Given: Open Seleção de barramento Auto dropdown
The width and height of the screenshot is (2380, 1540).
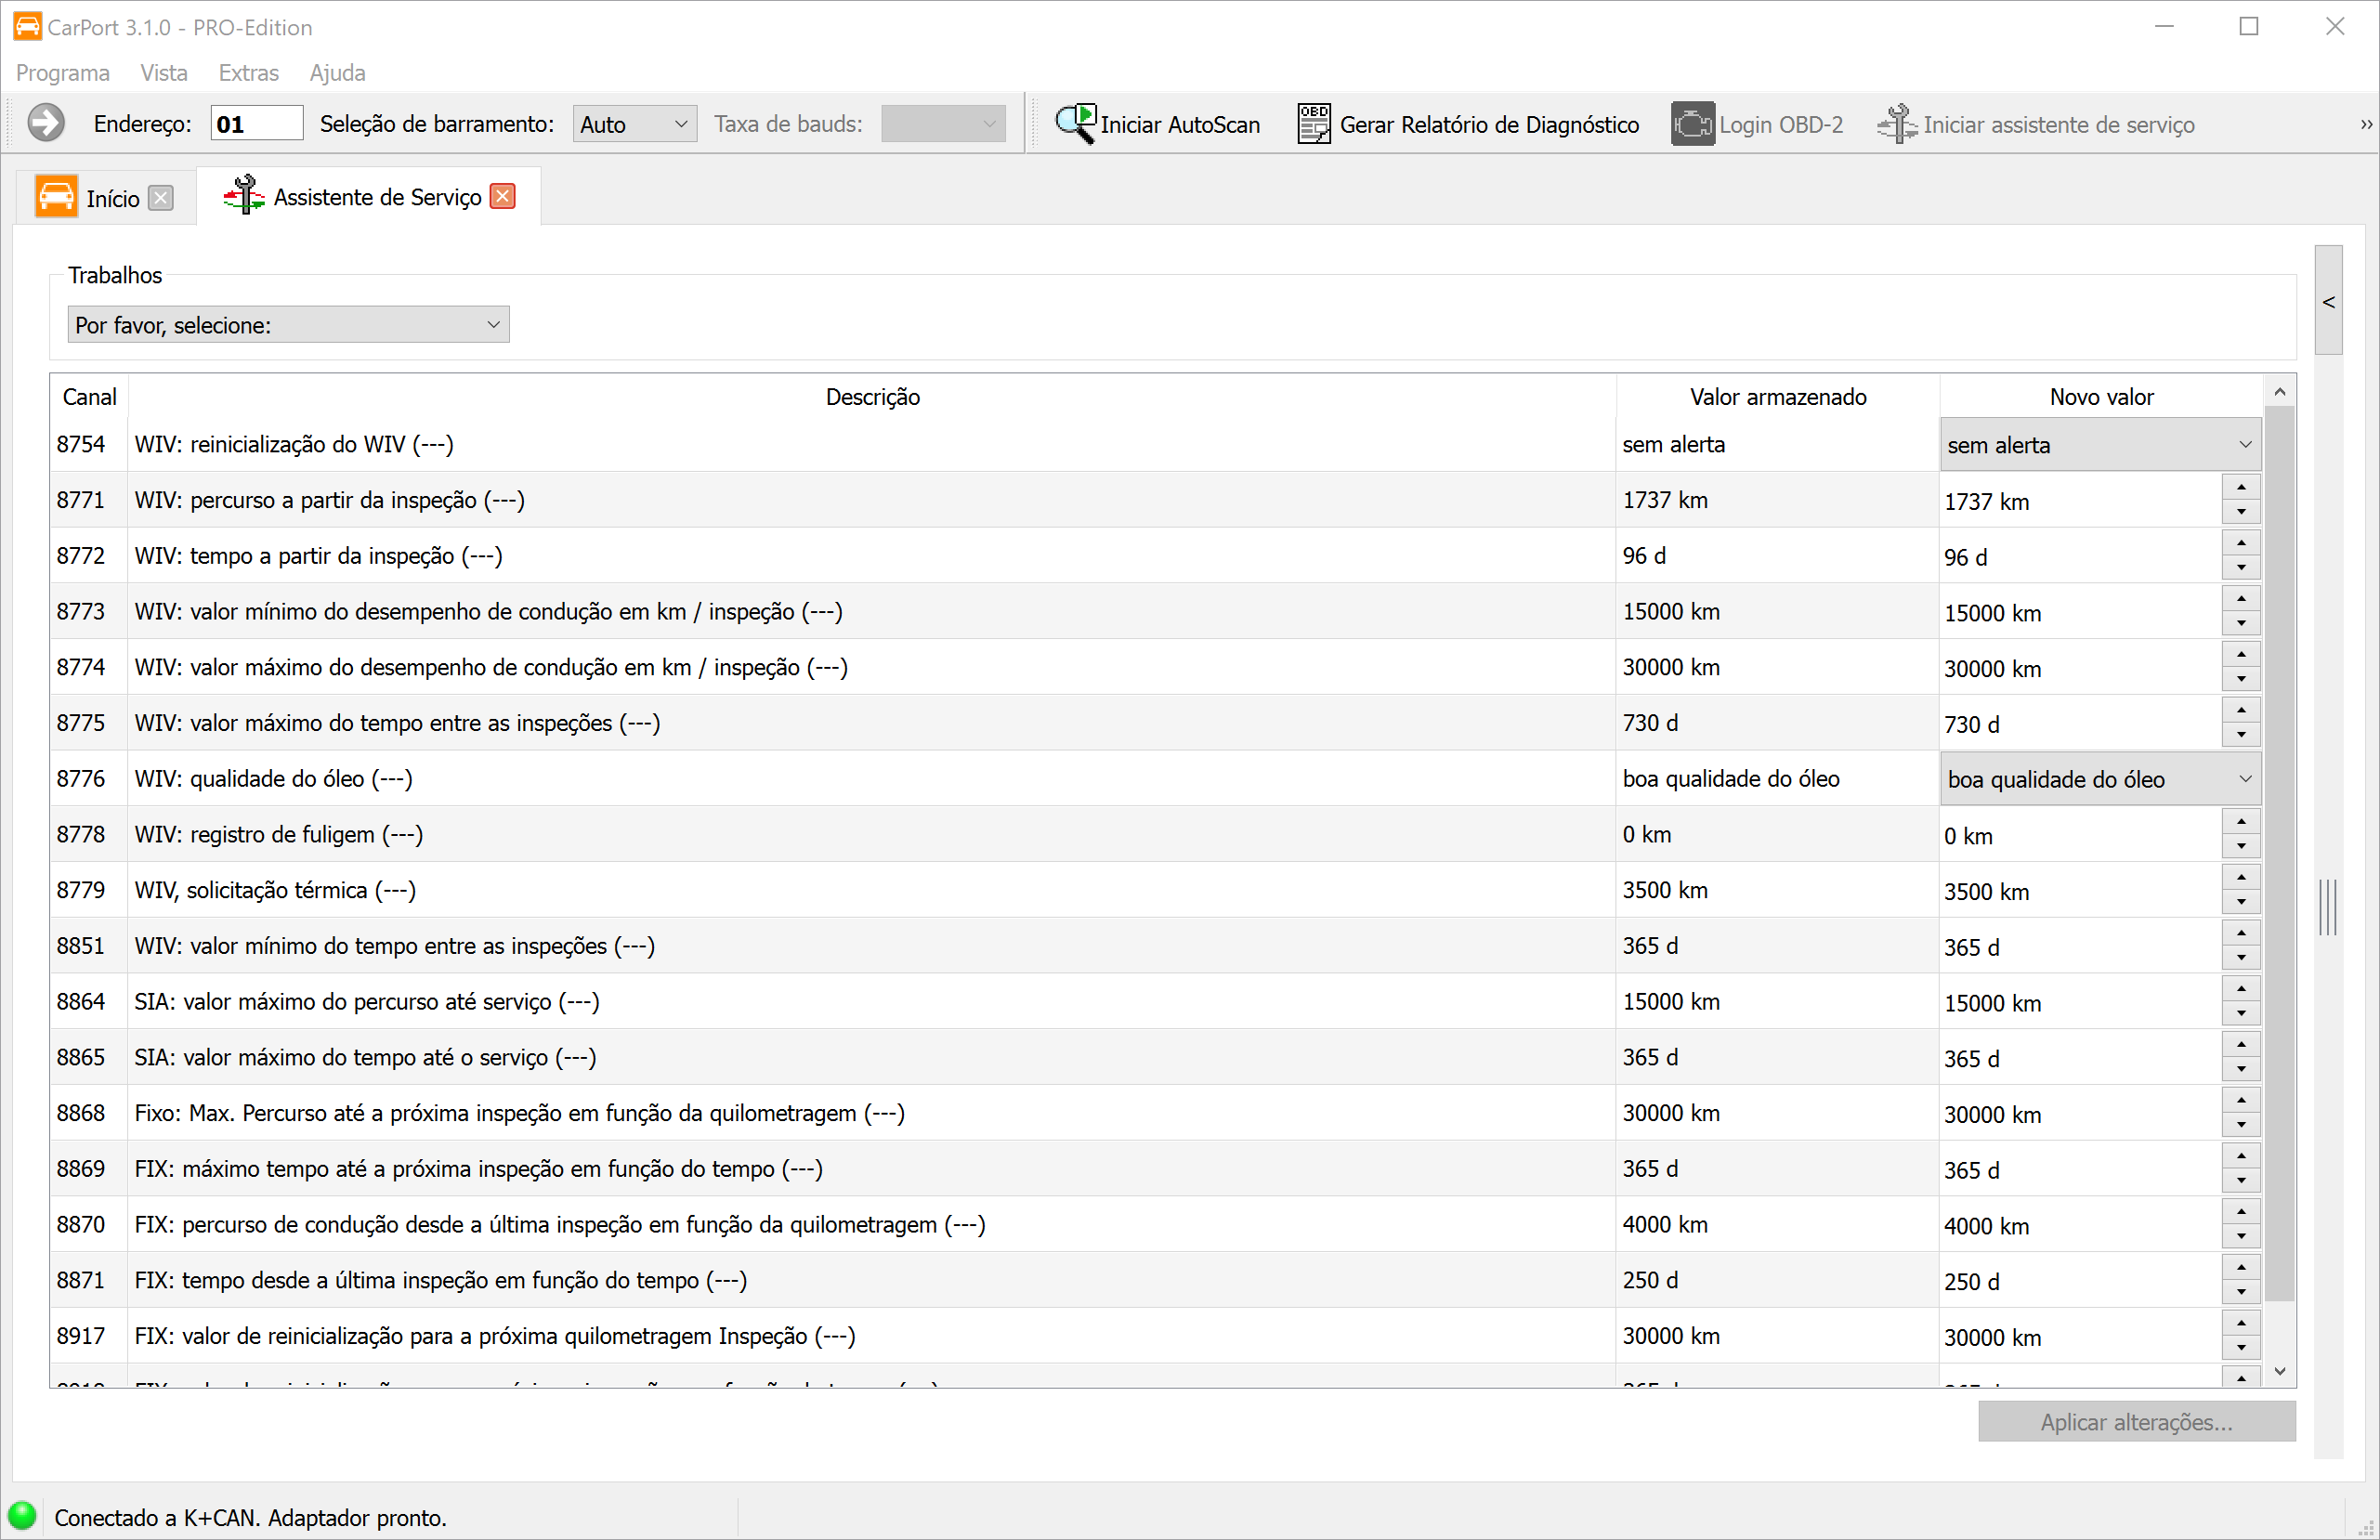Looking at the screenshot, I should pos(634,124).
